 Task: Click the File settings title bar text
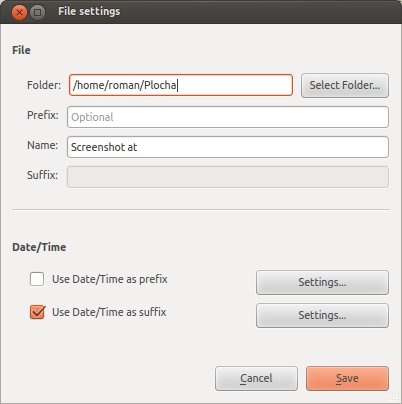point(89,11)
